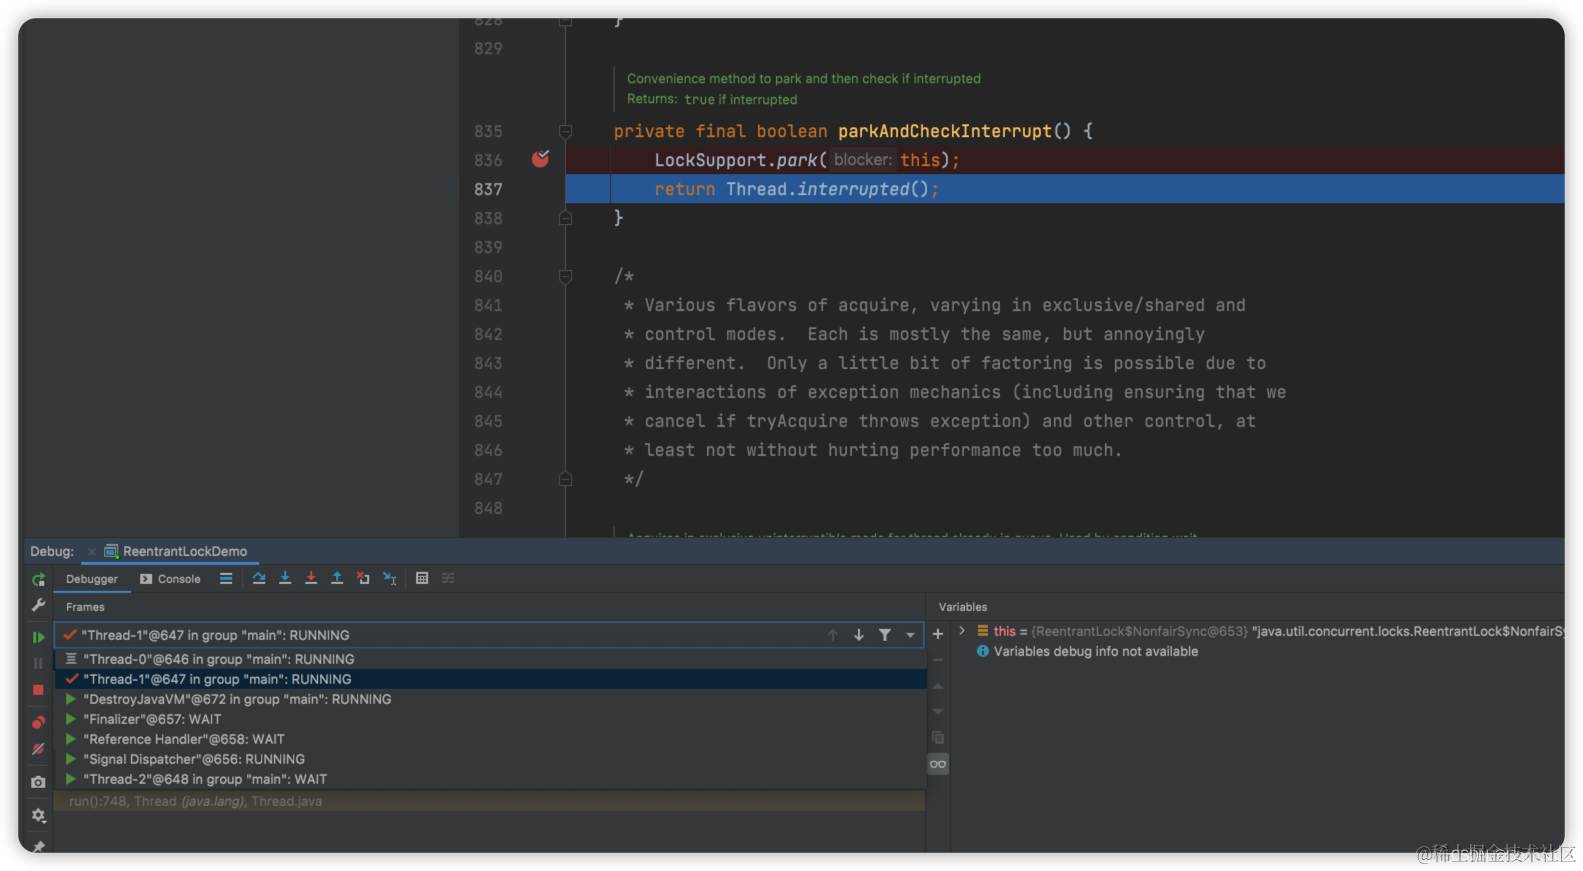Viewport: 1583px width, 871px height.
Task: Click the Pause Program icon
Action: [38, 663]
